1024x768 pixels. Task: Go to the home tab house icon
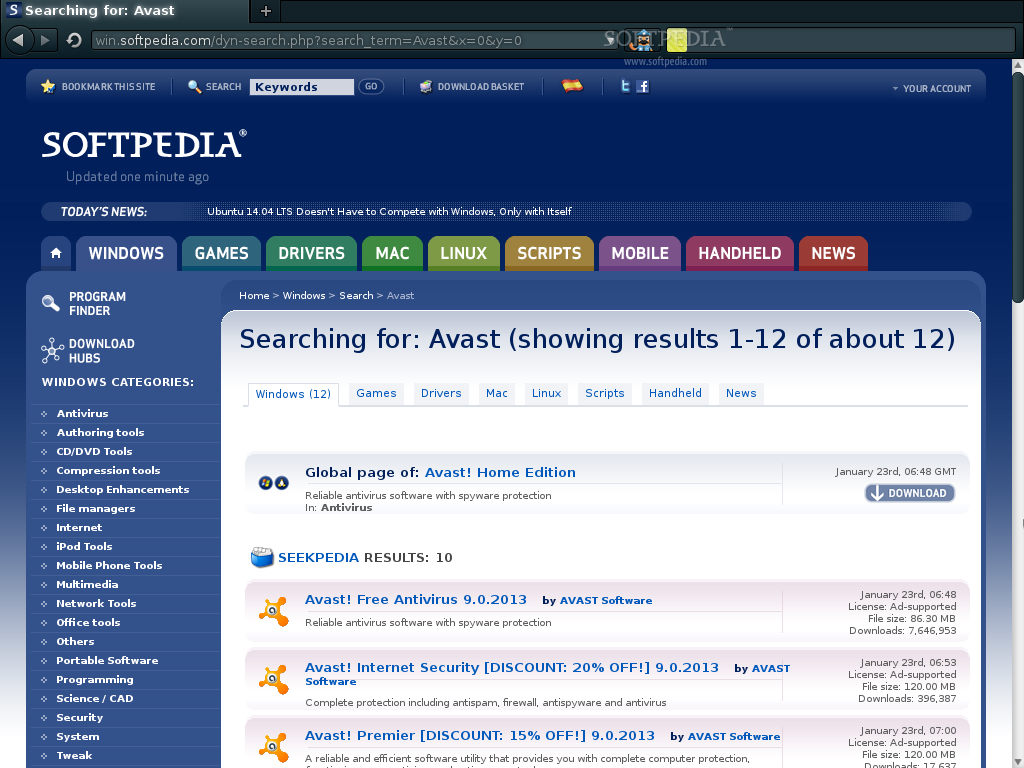click(x=56, y=253)
